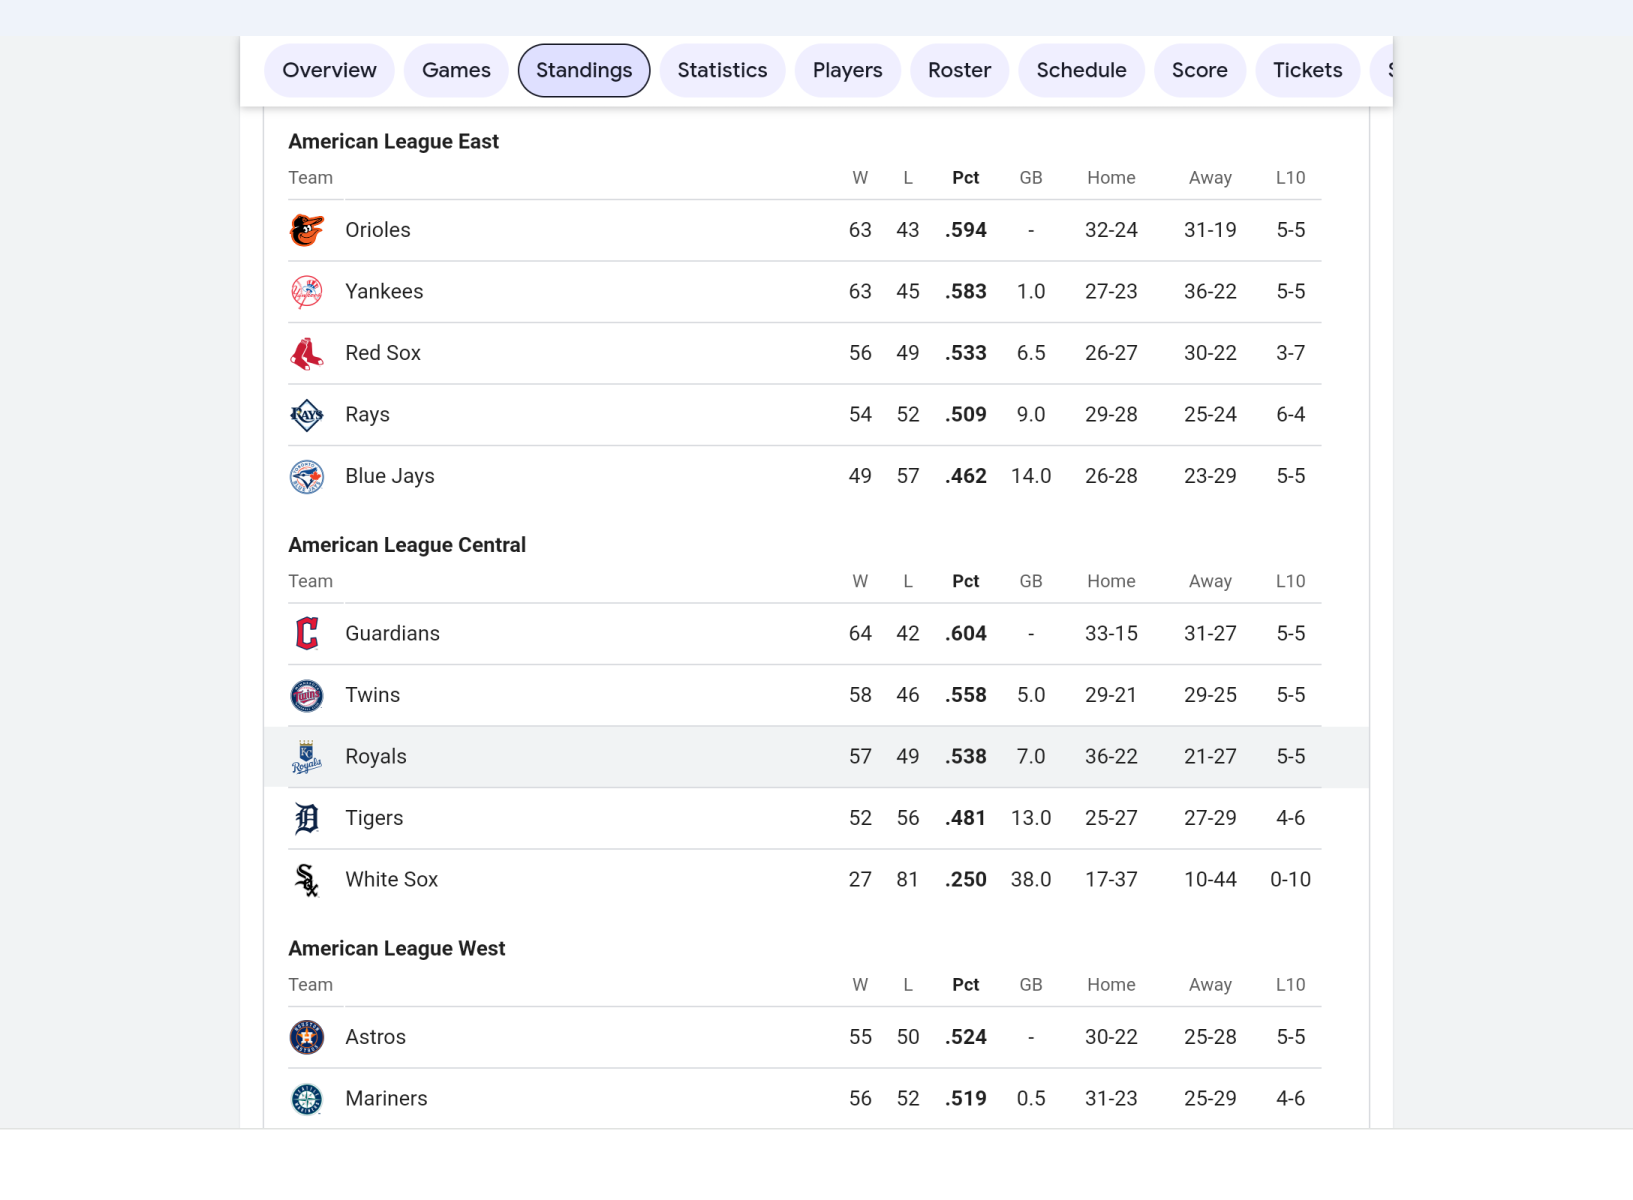Click the Astros team logo

pyautogui.click(x=307, y=1037)
